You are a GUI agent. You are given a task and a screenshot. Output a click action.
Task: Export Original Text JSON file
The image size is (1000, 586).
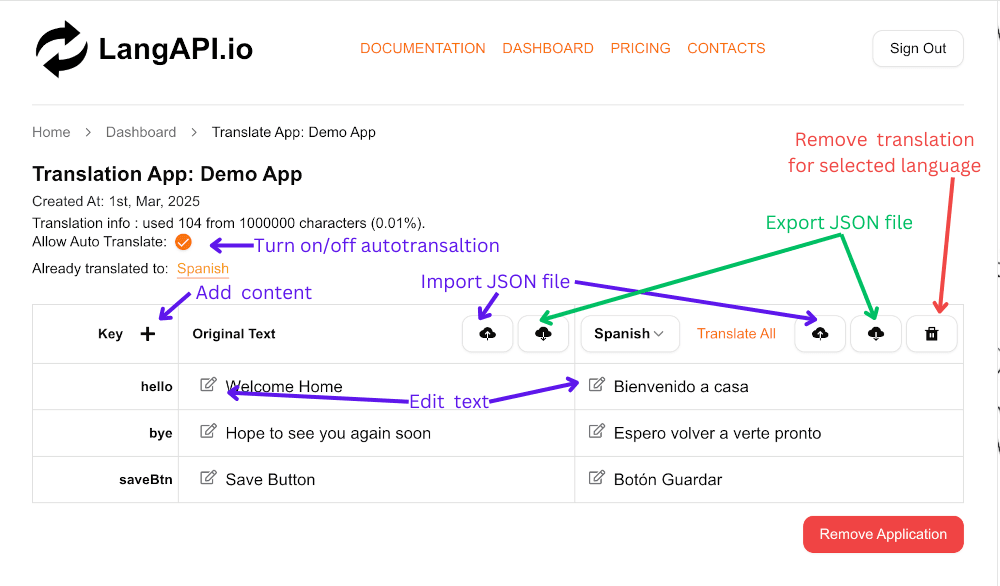click(543, 334)
